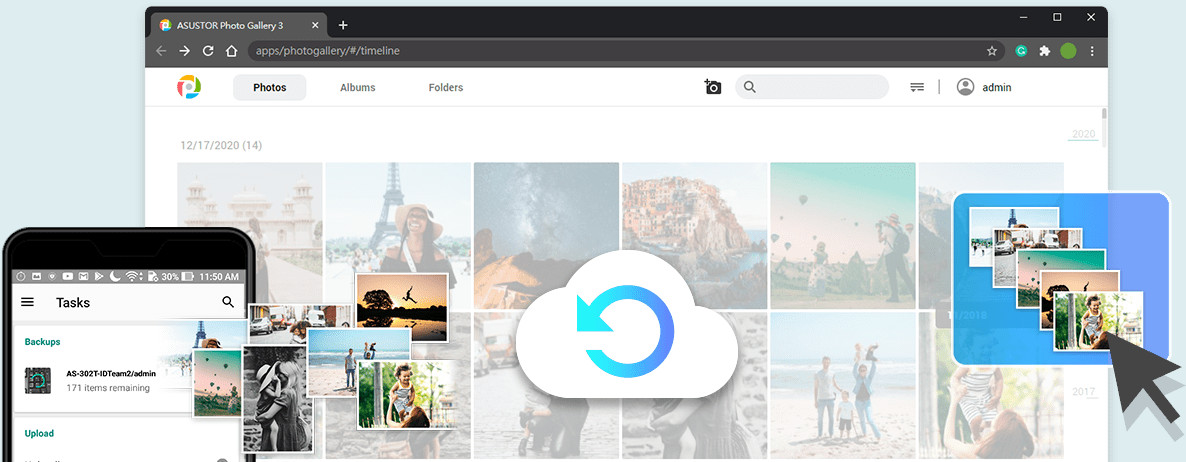Switch to the Folders tab
The height and width of the screenshot is (462, 1186).
[446, 88]
